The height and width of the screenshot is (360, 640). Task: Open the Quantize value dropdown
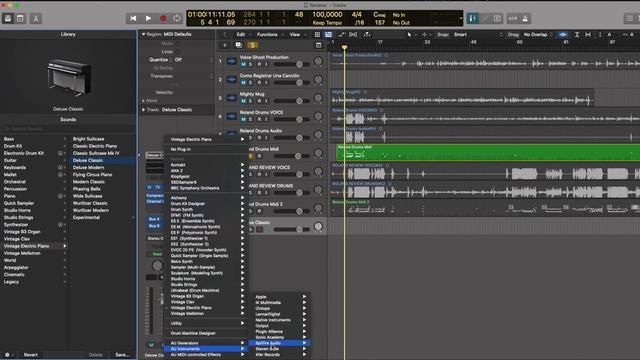[193, 60]
